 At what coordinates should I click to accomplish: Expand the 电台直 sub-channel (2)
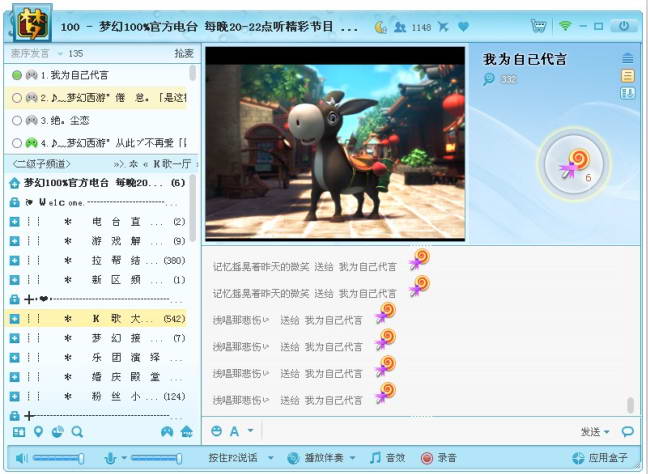14,222
